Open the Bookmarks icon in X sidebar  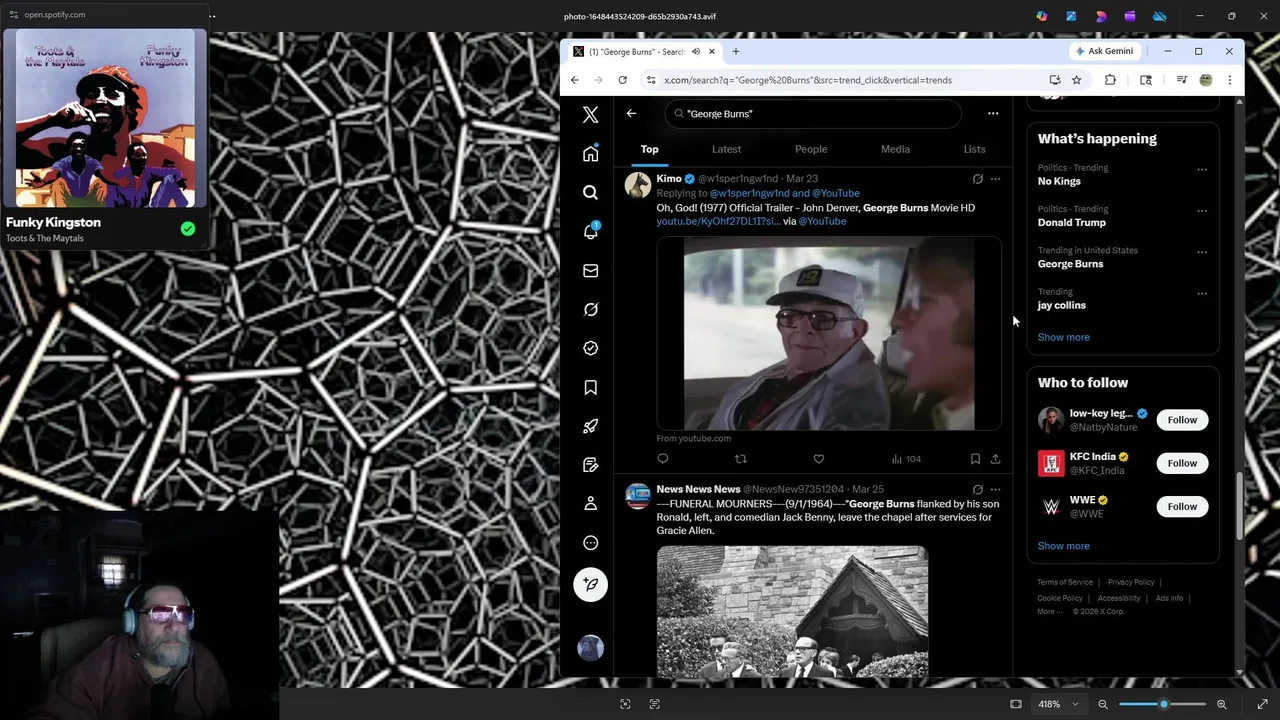[x=590, y=387]
